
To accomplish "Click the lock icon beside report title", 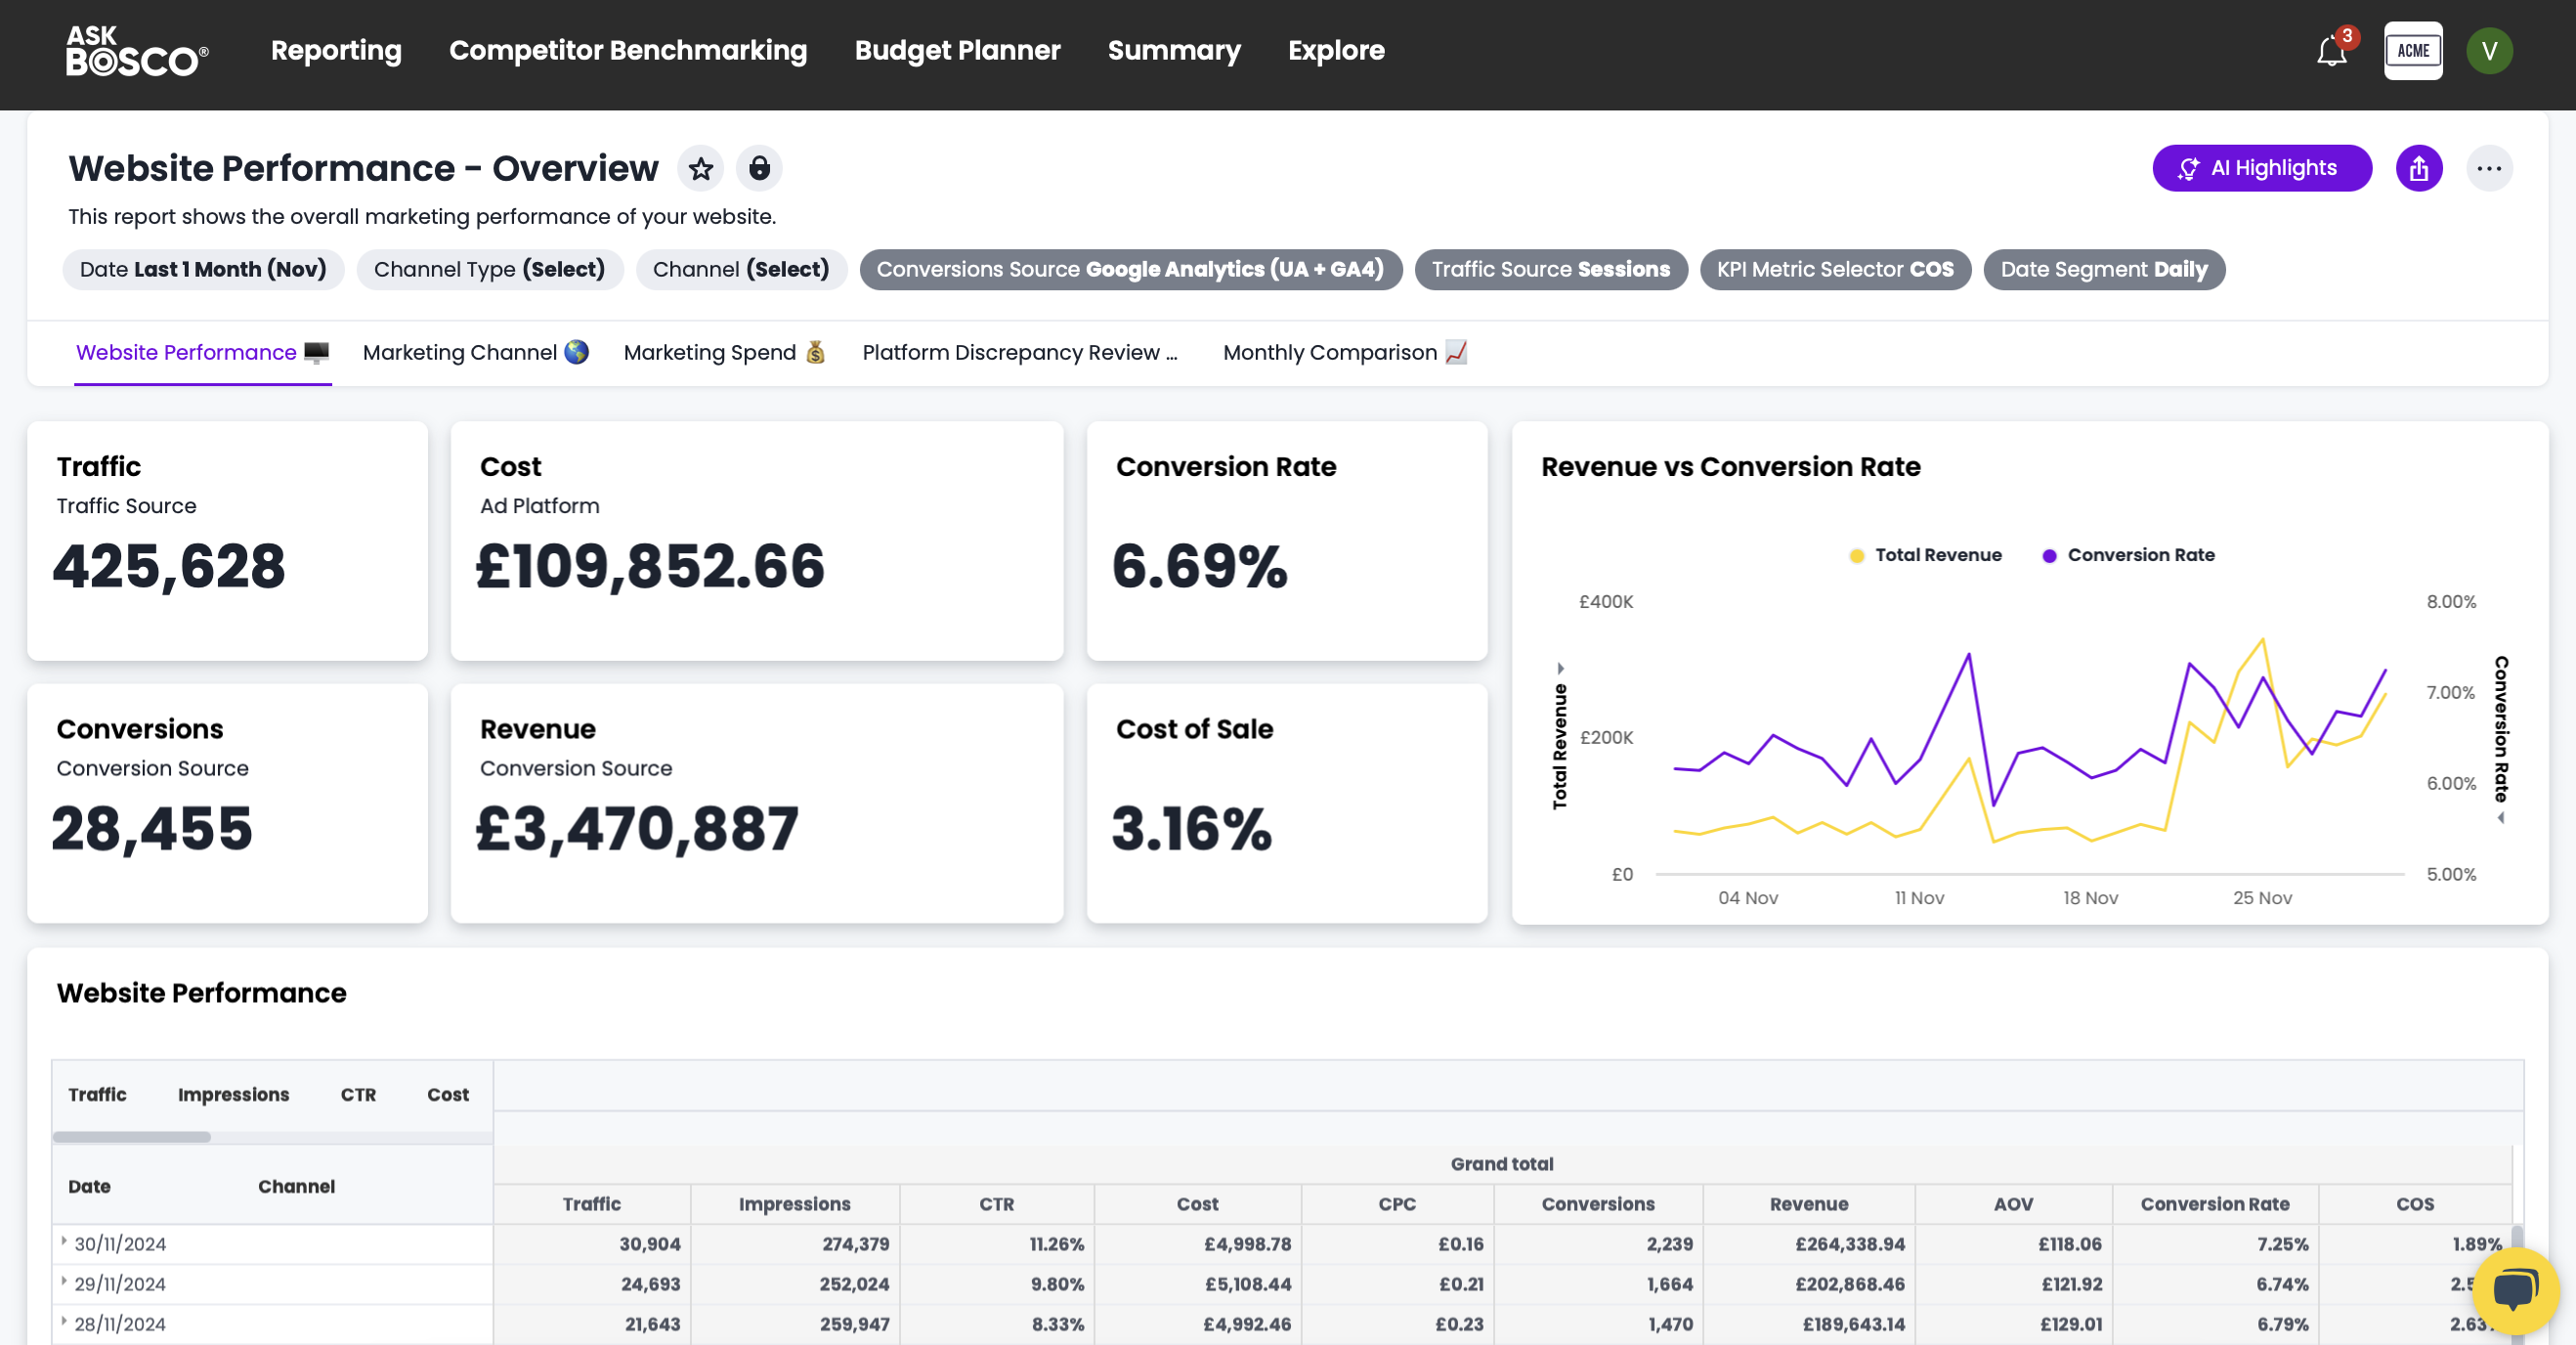I will 759,168.
